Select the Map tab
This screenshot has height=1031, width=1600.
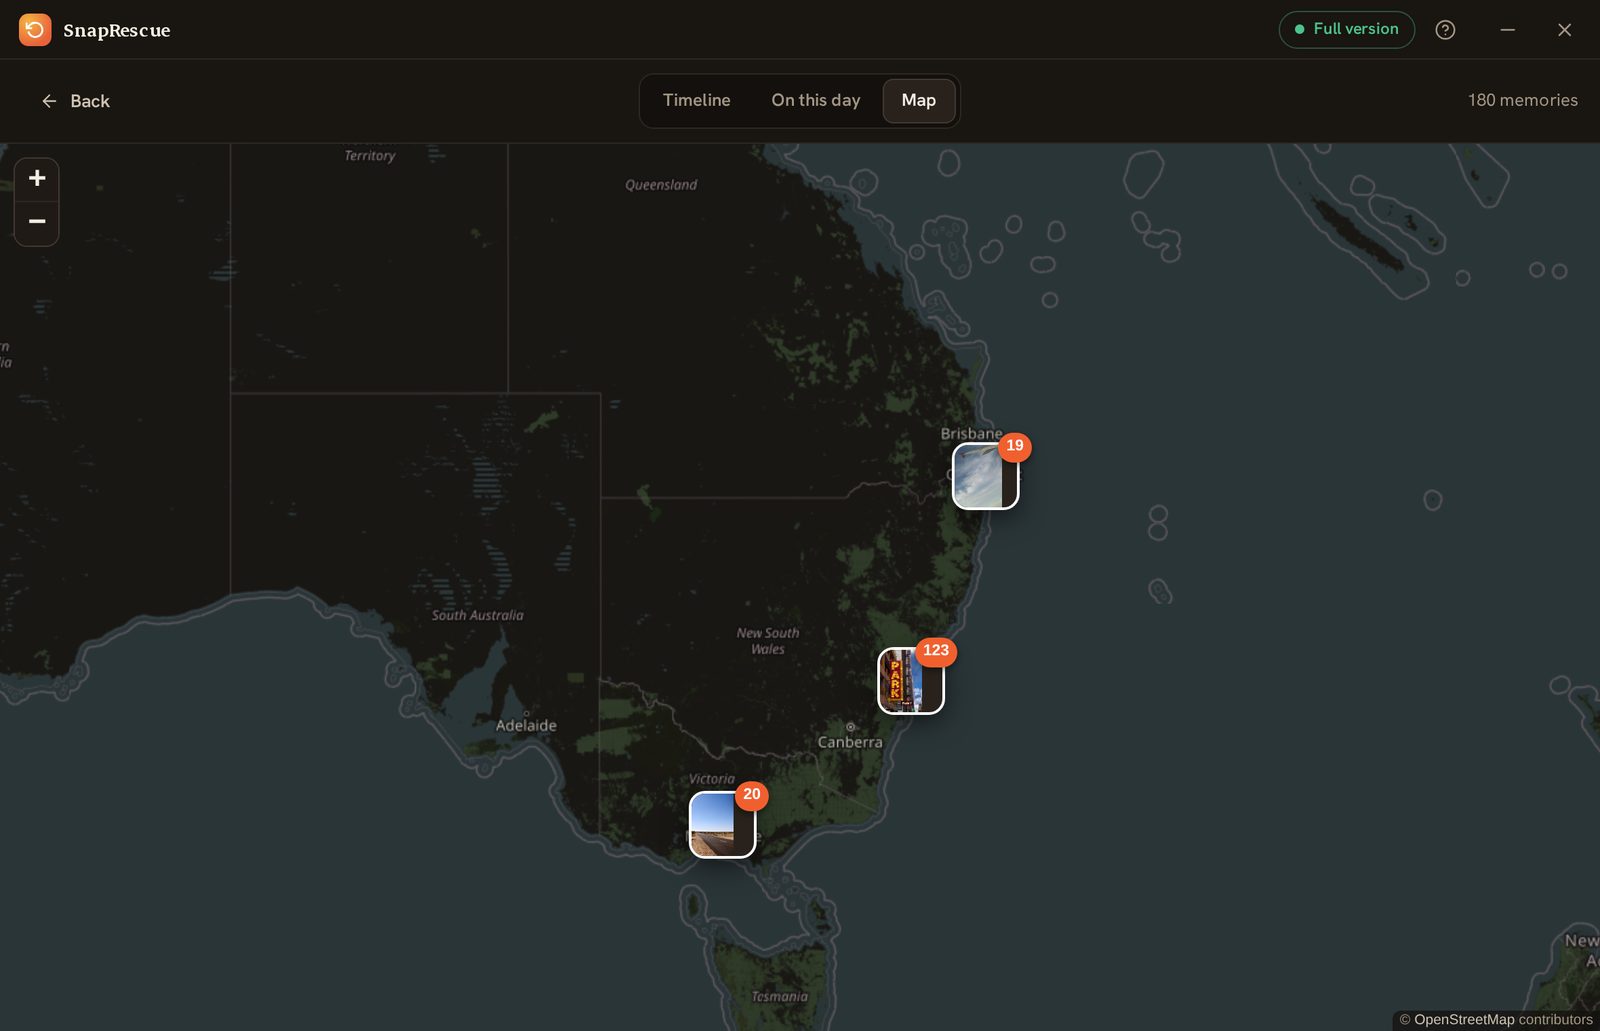[x=918, y=100]
